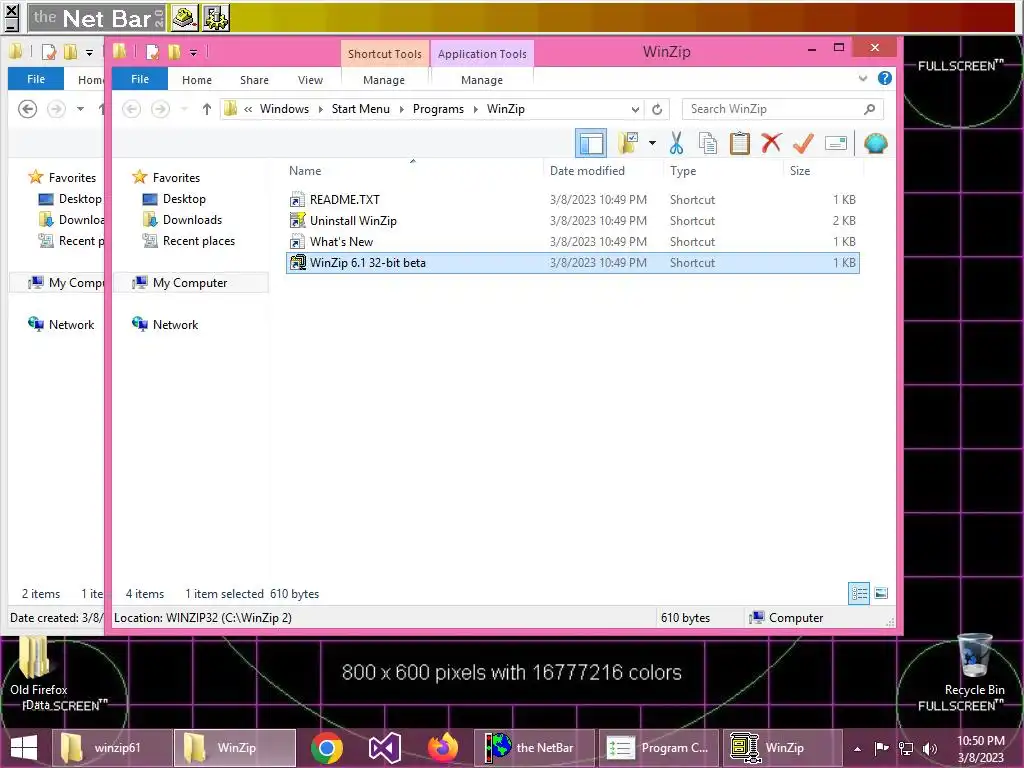Screen dimensions: 1024x768
Task: Expand the arrow after Start Menu breadcrumb
Action: click(402, 109)
